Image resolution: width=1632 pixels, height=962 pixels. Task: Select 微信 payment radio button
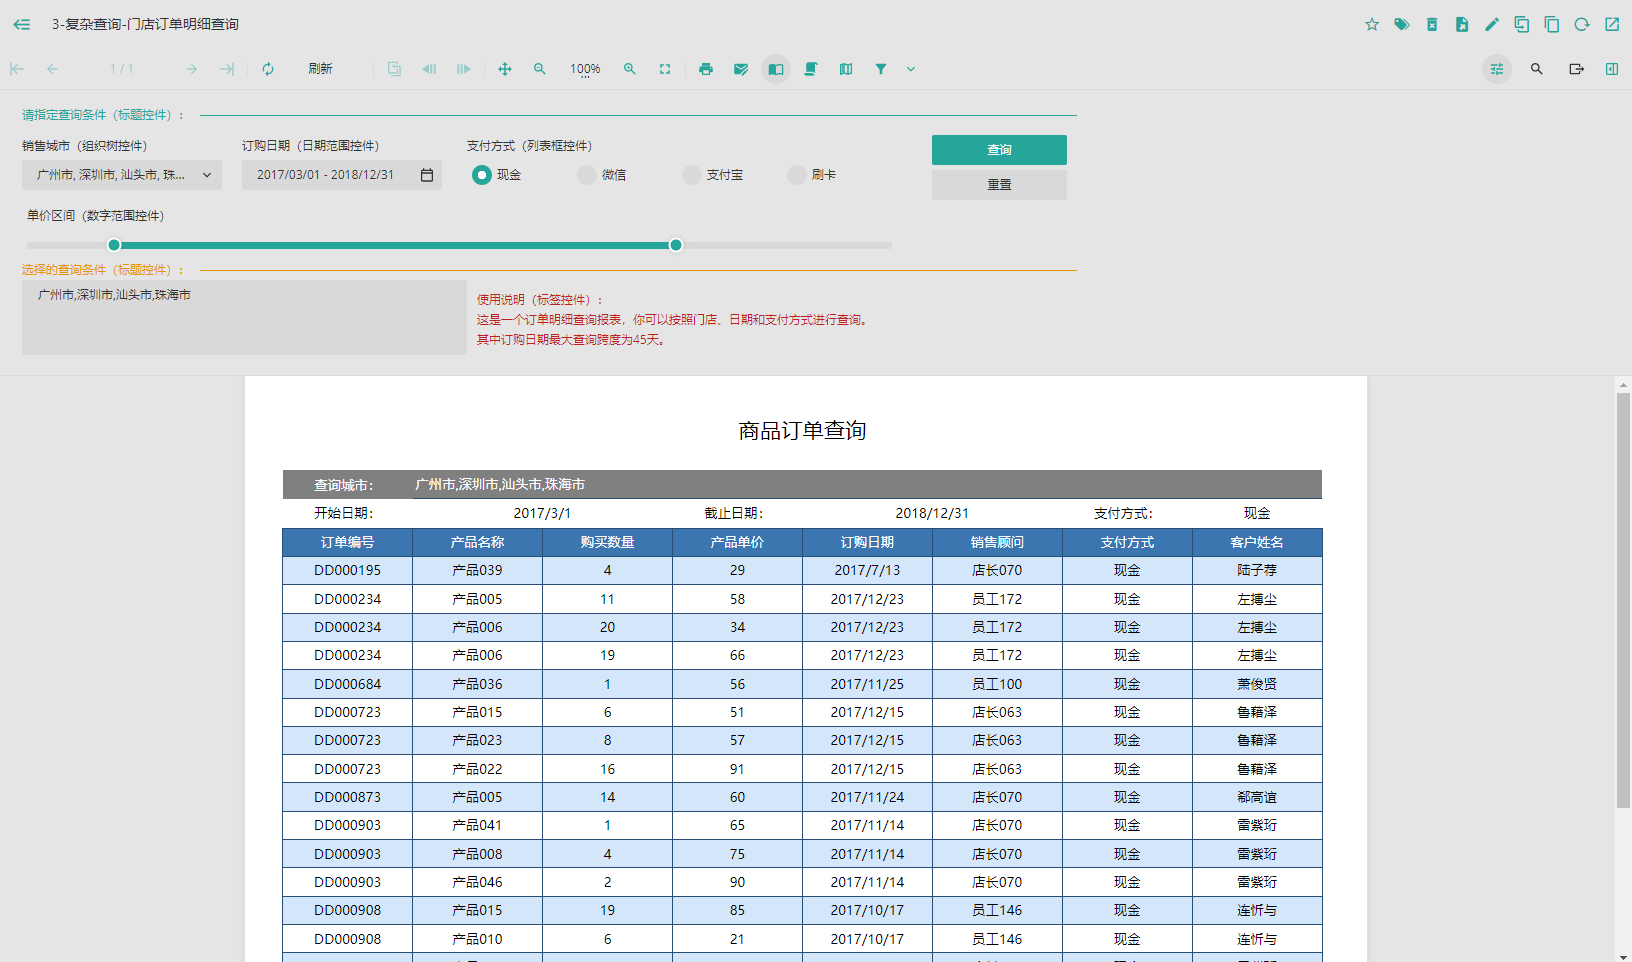click(x=587, y=175)
